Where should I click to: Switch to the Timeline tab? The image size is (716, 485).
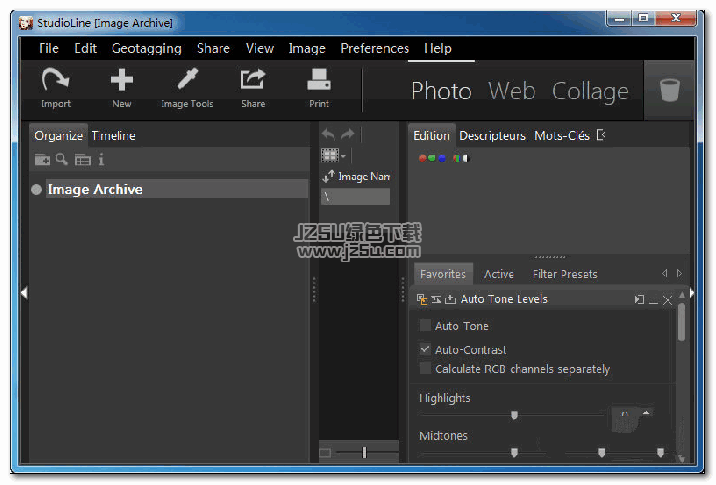[113, 136]
